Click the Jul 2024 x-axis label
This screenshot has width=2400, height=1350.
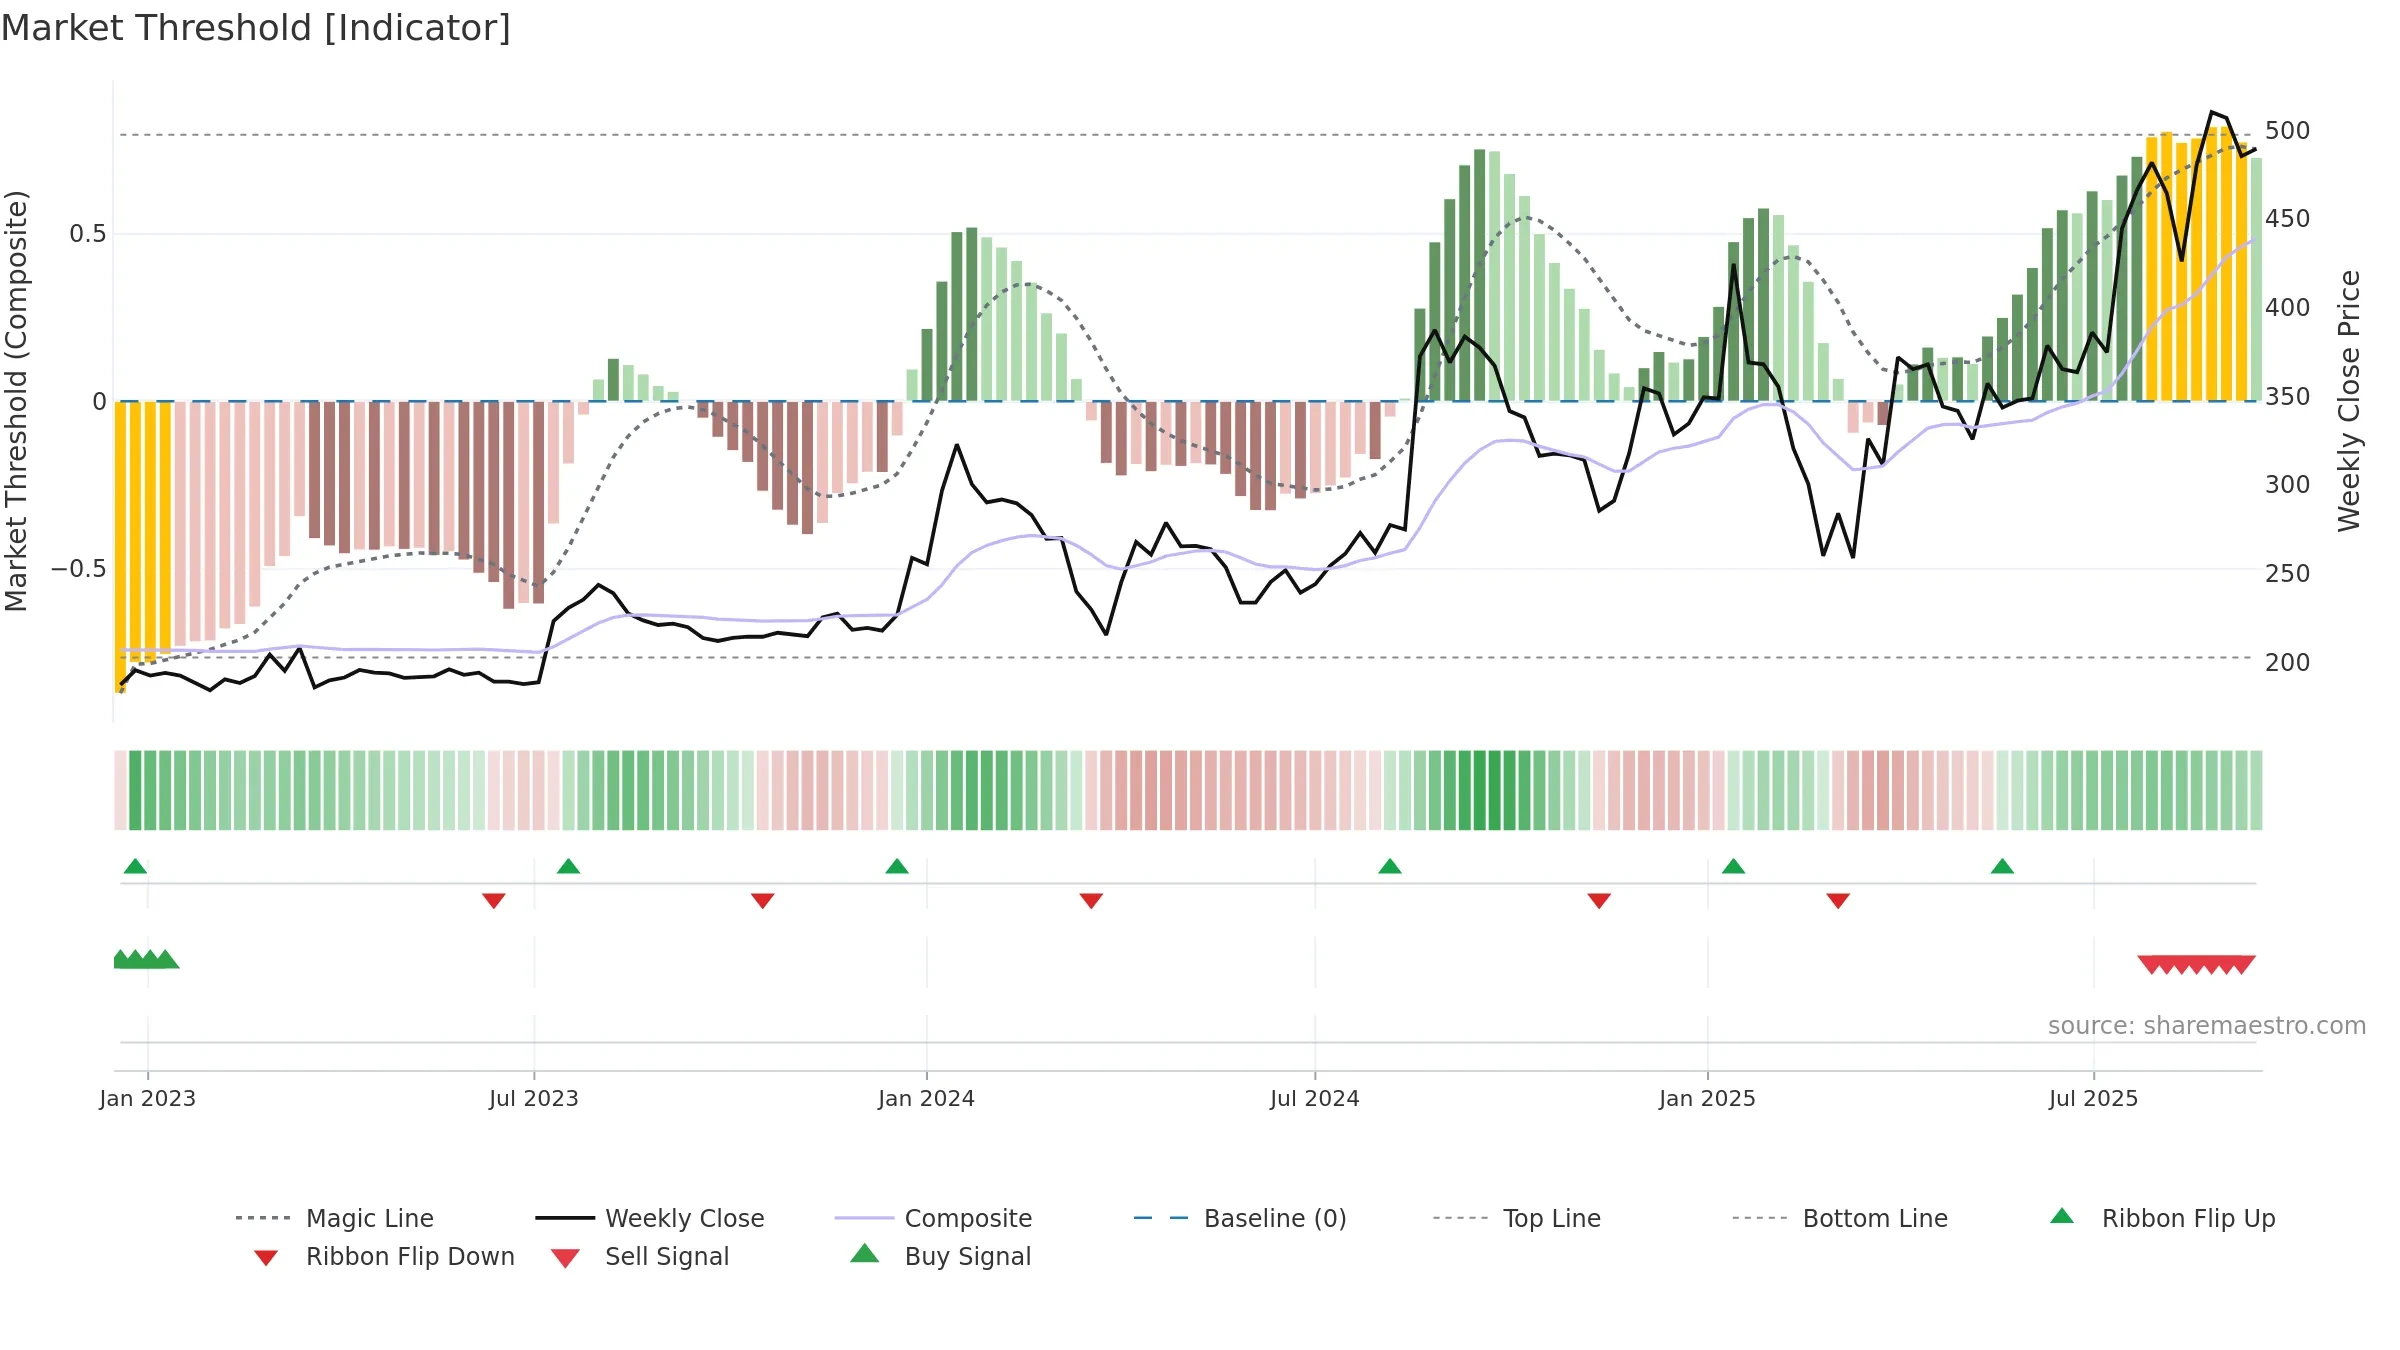[x=1315, y=1098]
